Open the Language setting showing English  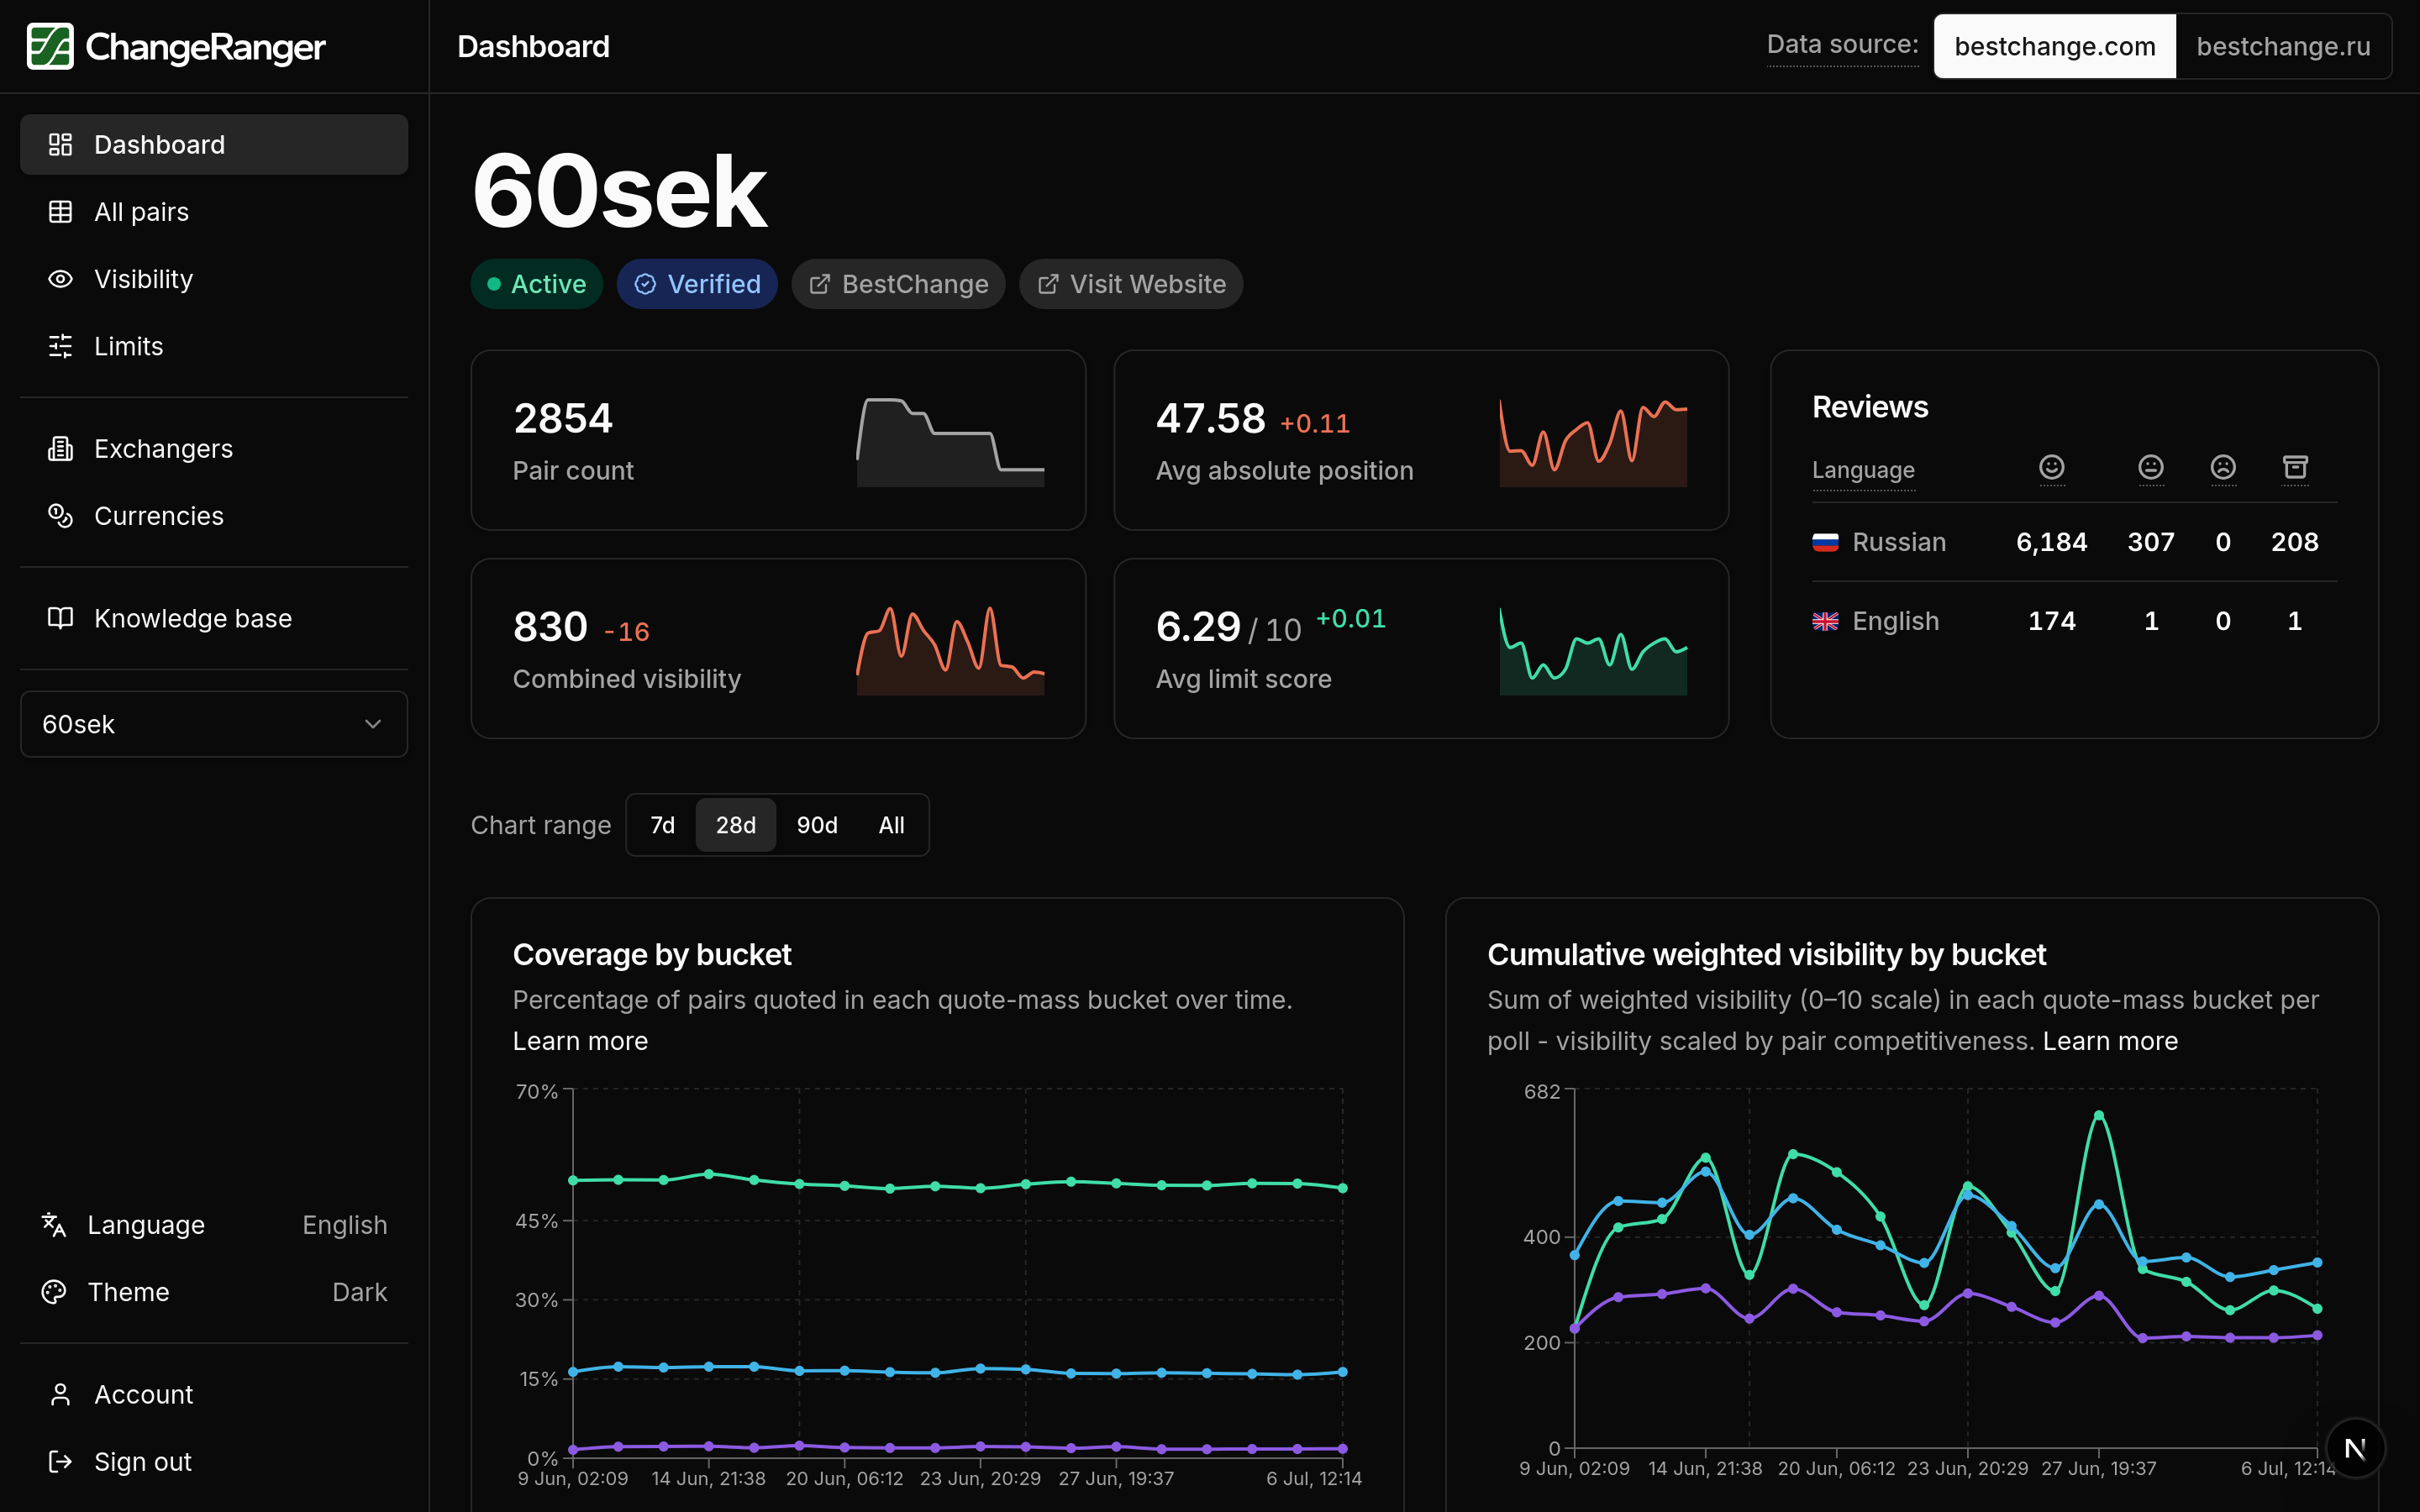click(214, 1225)
